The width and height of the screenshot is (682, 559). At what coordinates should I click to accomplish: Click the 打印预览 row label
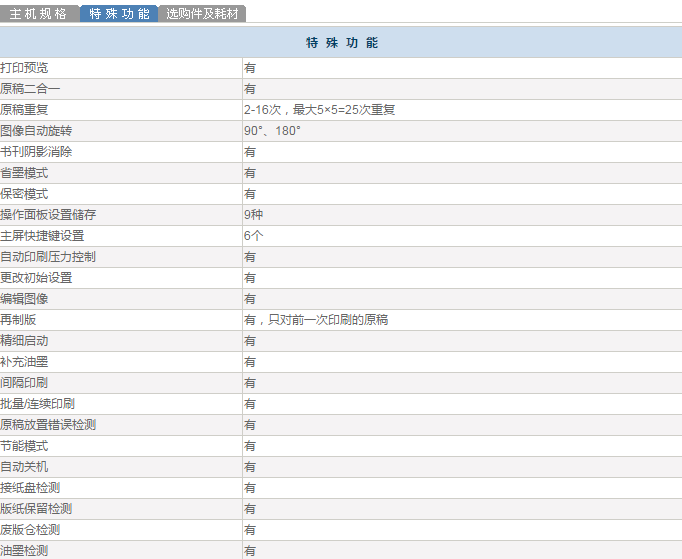(x=24, y=68)
